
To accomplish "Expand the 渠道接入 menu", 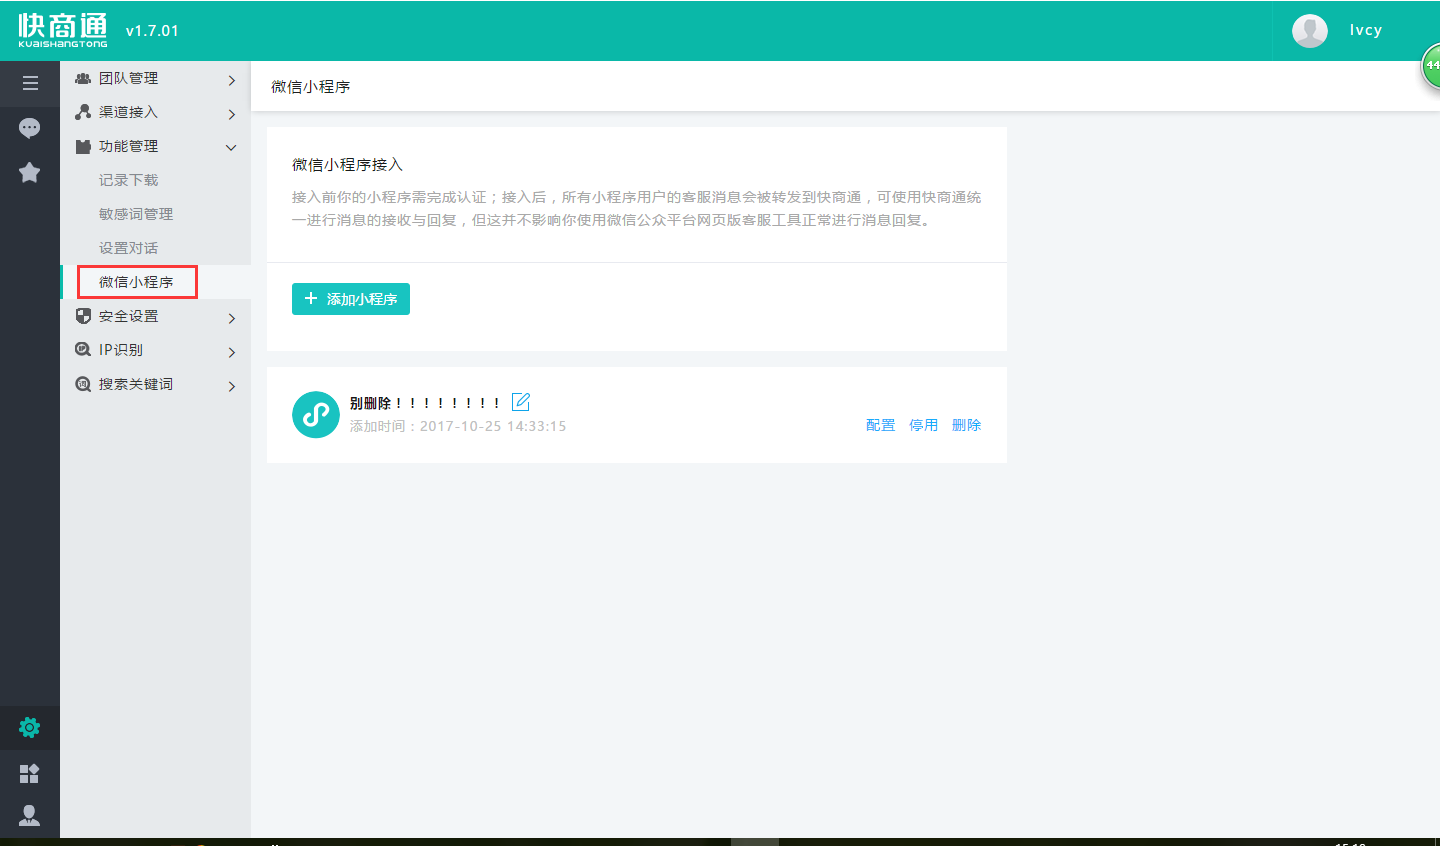I will pos(155,113).
